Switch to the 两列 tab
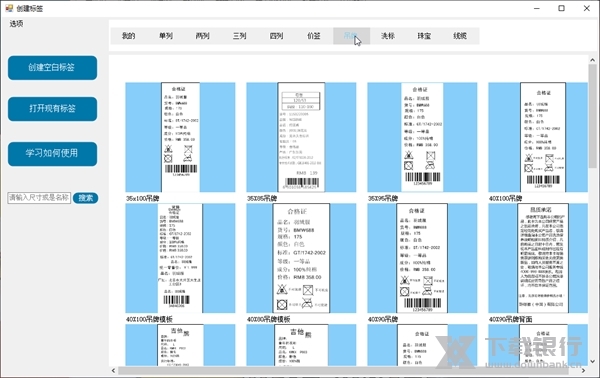The height and width of the screenshot is (378, 600). pos(202,36)
